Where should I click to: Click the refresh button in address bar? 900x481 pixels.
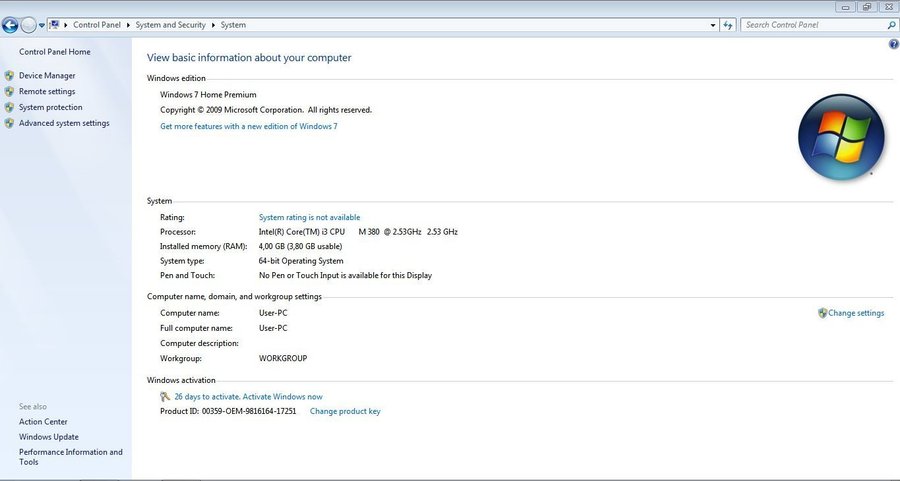728,25
